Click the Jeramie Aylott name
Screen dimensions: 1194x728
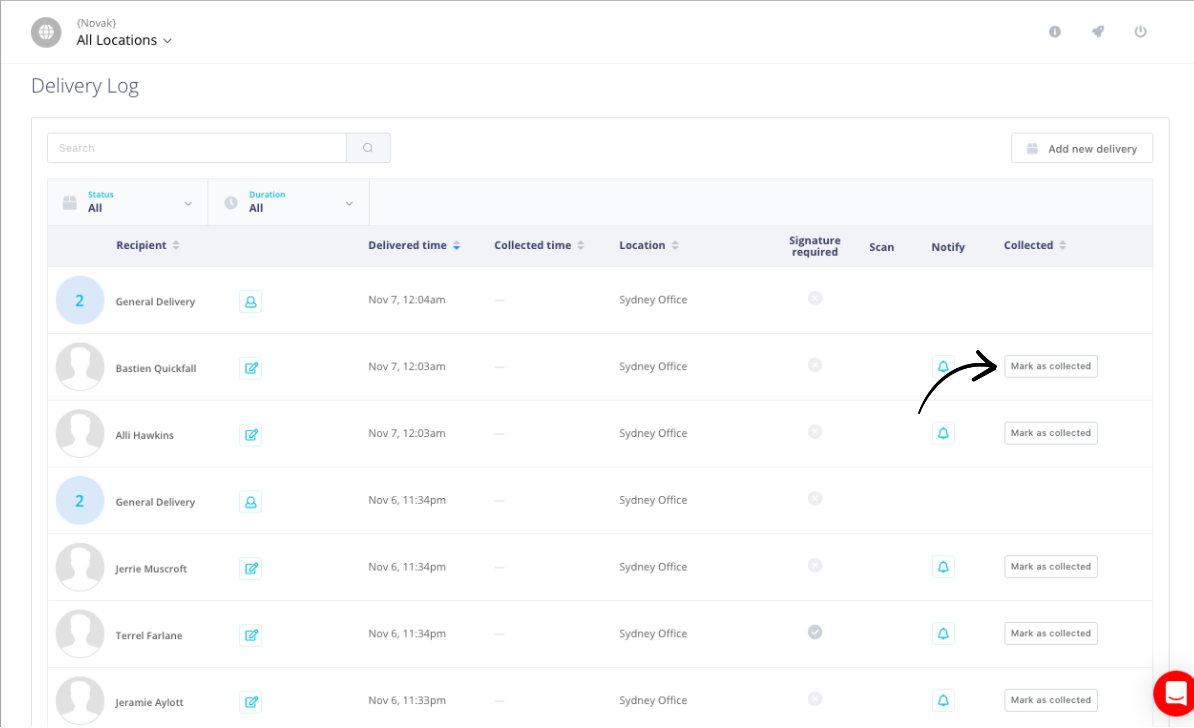click(x=149, y=703)
